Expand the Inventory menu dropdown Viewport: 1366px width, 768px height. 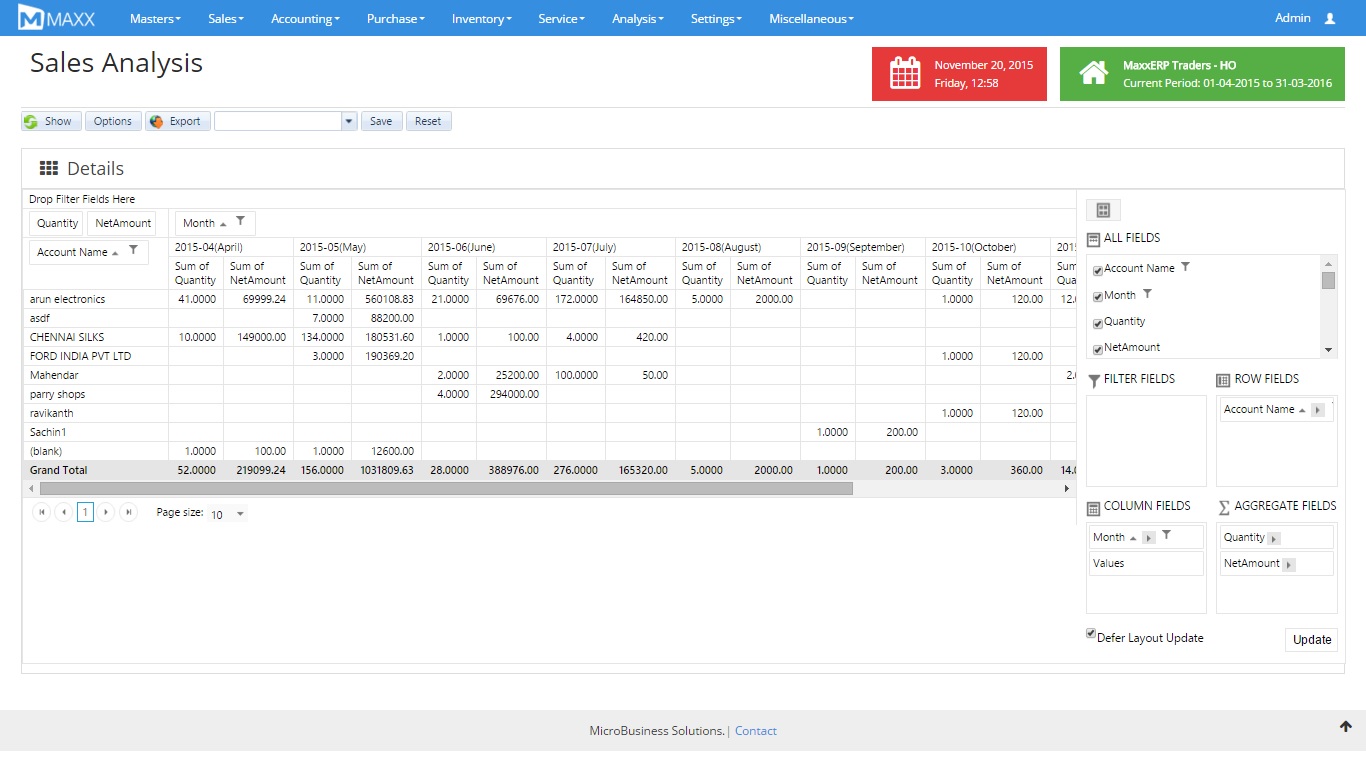pyautogui.click(x=481, y=19)
